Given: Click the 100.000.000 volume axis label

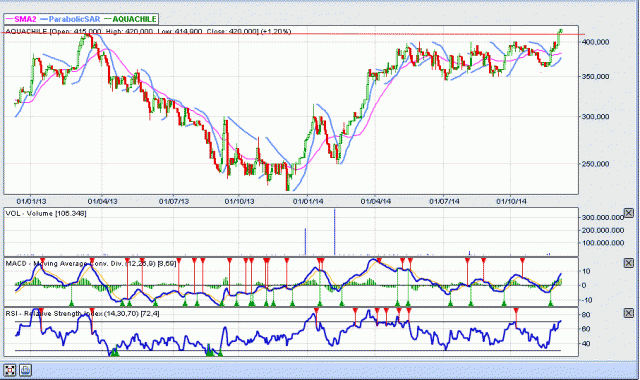Looking at the screenshot, I should [603, 243].
